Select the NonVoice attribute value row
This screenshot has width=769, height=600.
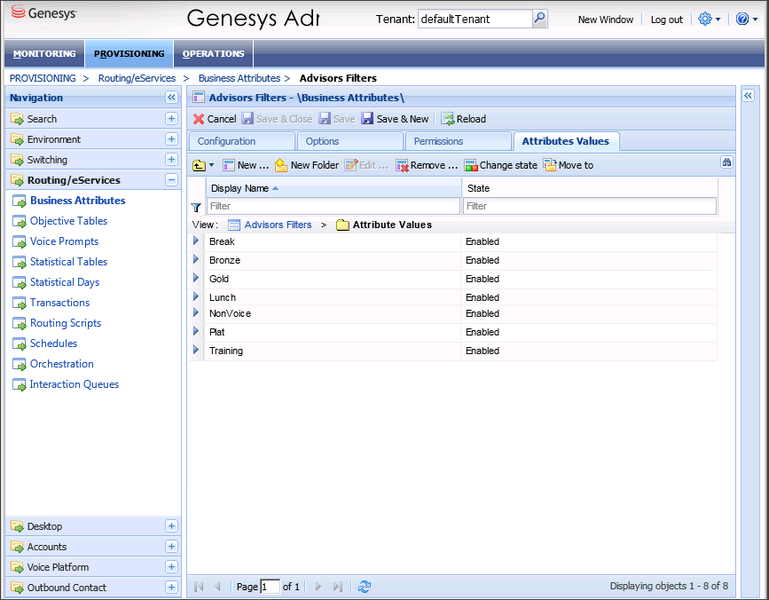(x=455, y=313)
